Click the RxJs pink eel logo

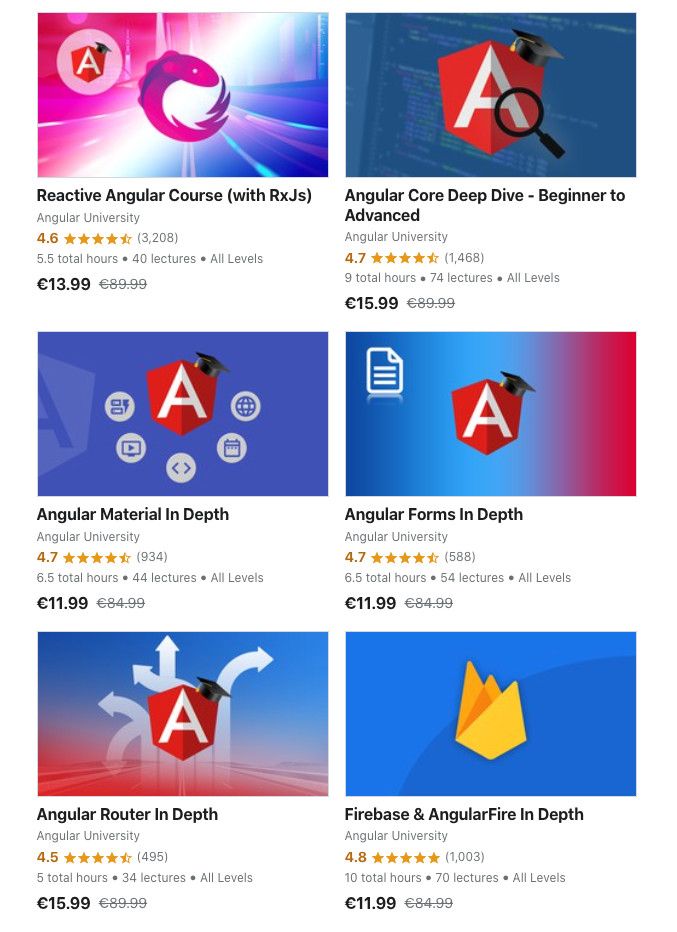tap(185, 95)
